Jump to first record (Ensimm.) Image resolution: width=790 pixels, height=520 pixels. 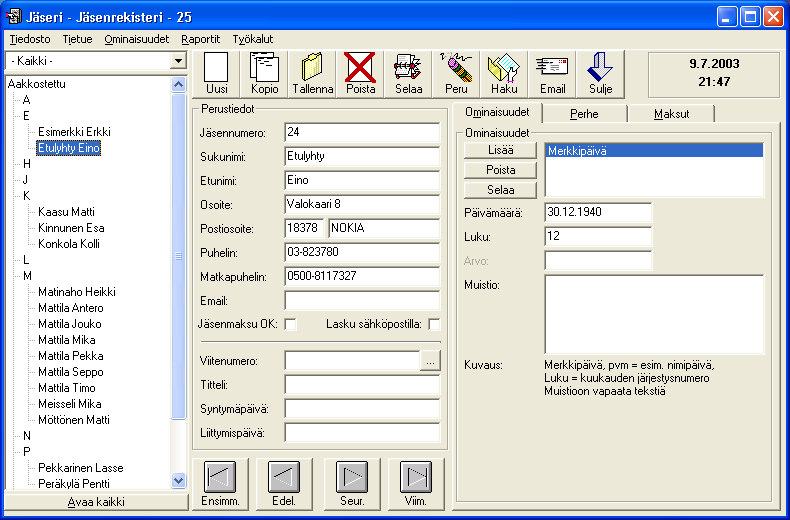[x=220, y=484]
